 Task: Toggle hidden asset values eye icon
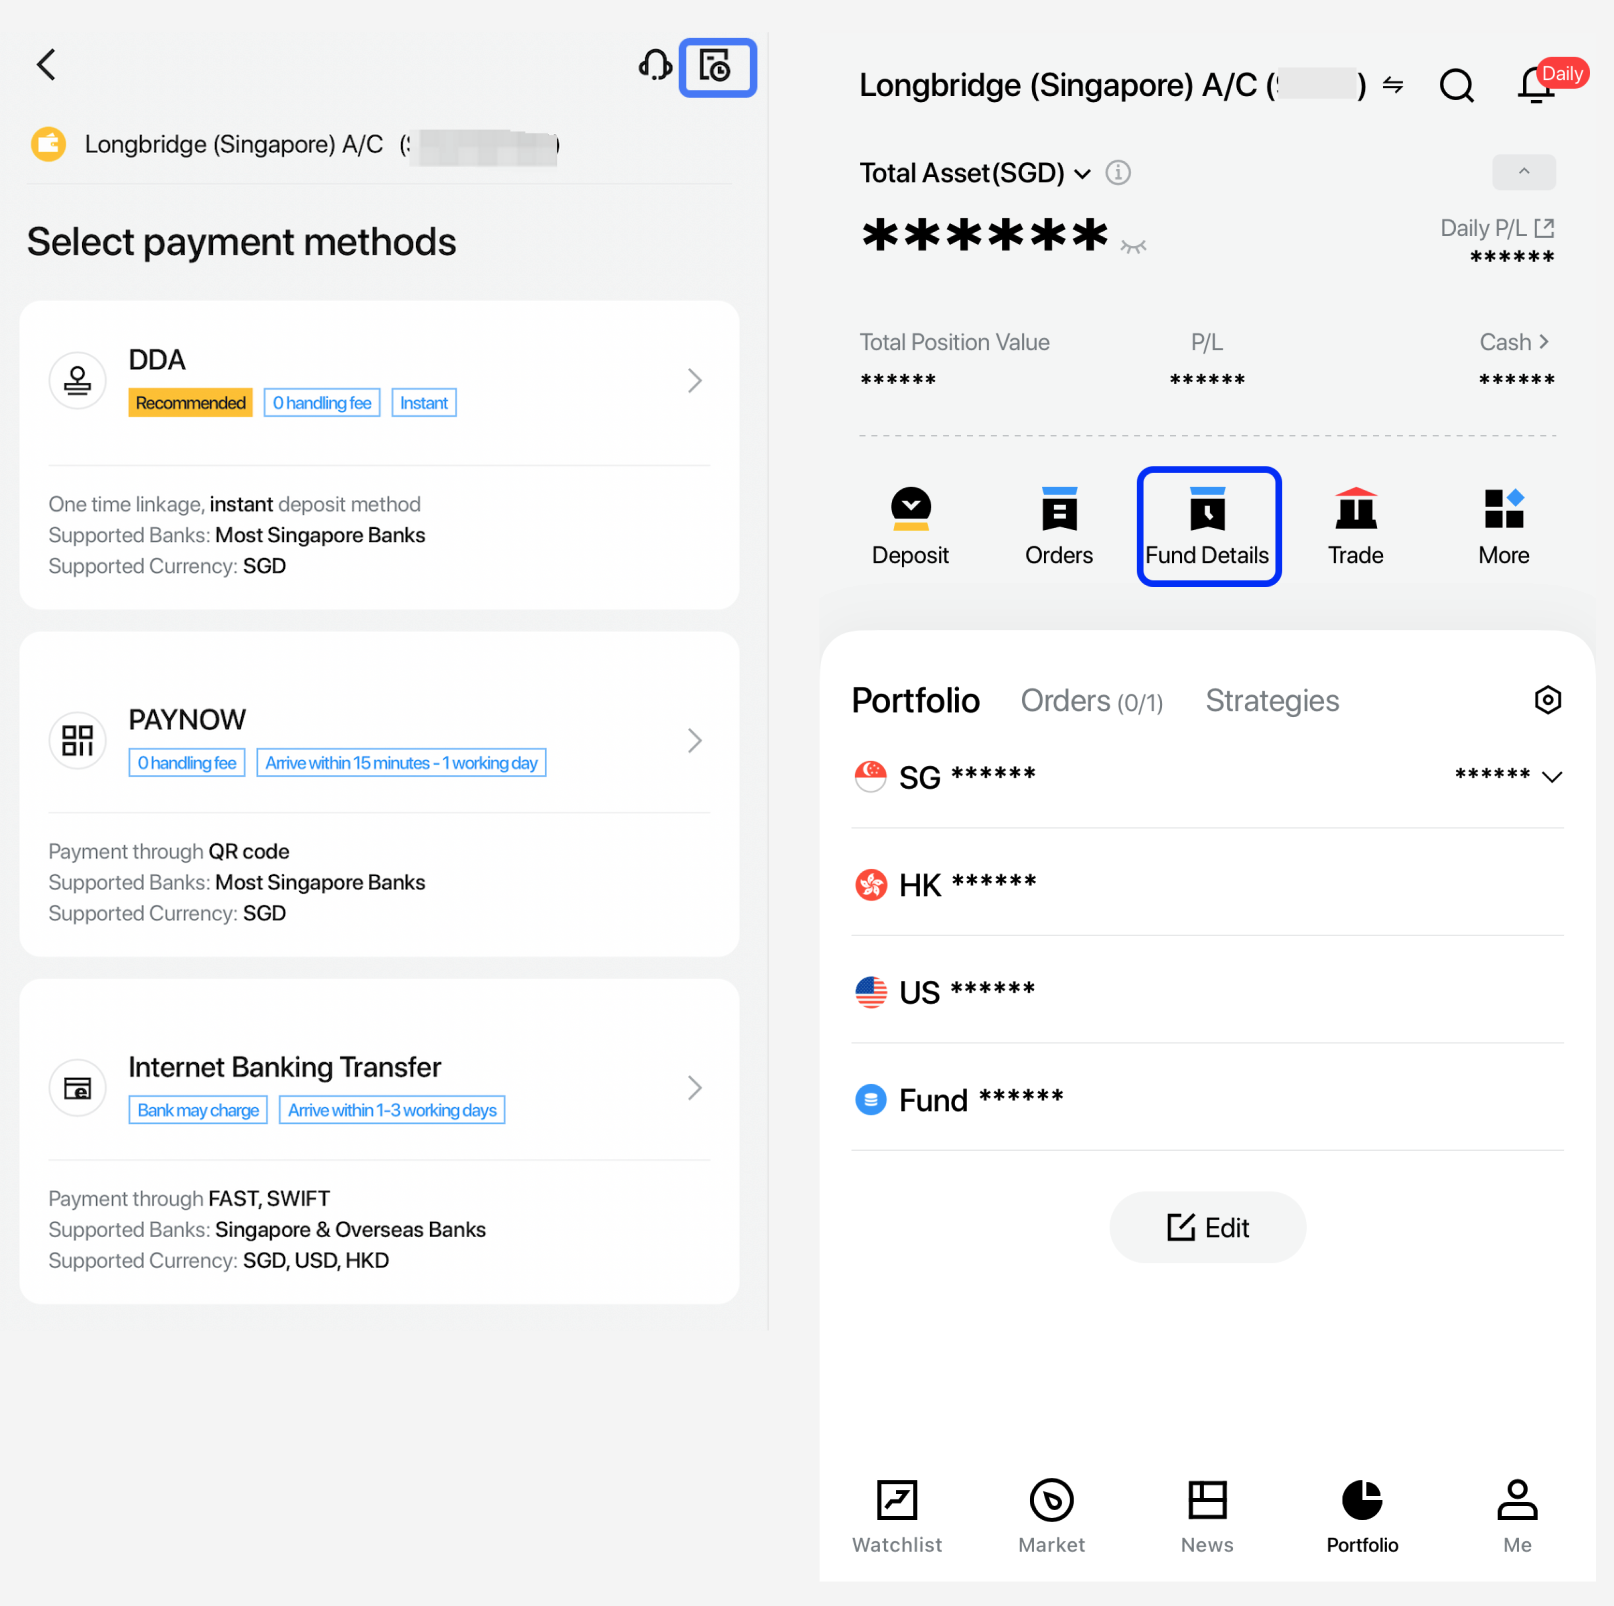1133,246
